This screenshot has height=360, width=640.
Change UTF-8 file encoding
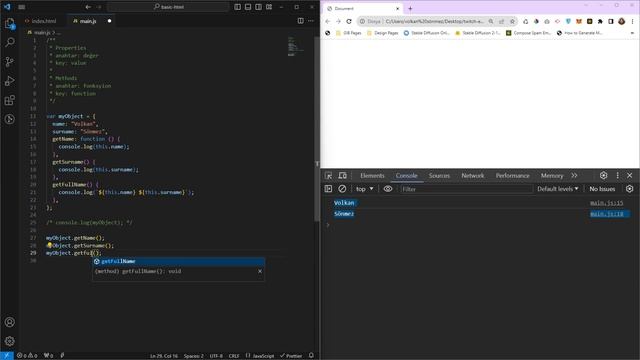[x=216, y=356]
